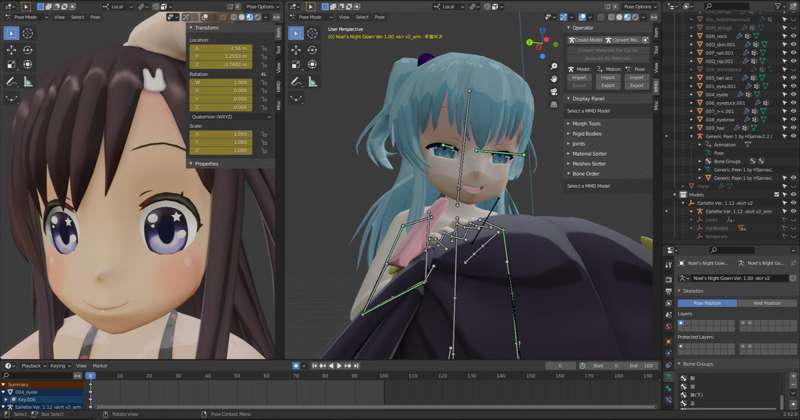This screenshot has height=420, width=800.
Task: Open the Playback menu in timeline
Action: click(x=33, y=366)
